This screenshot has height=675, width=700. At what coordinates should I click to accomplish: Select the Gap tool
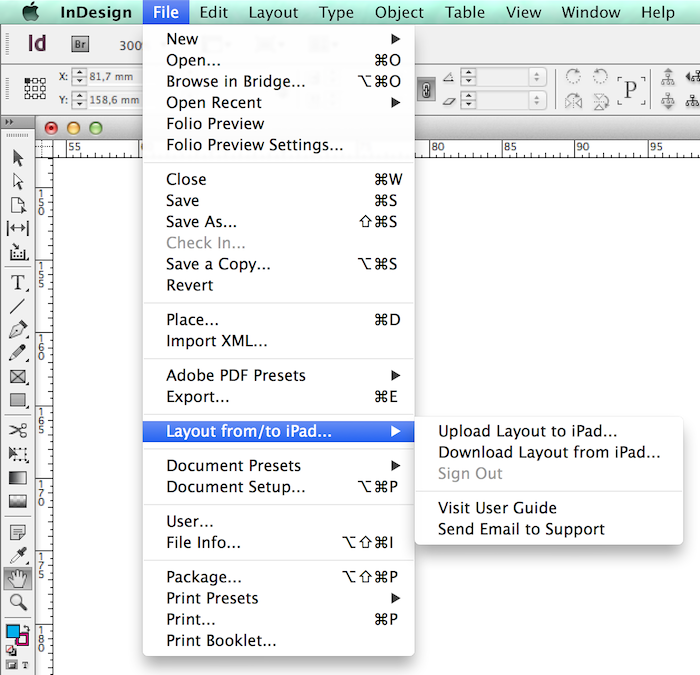click(x=18, y=228)
